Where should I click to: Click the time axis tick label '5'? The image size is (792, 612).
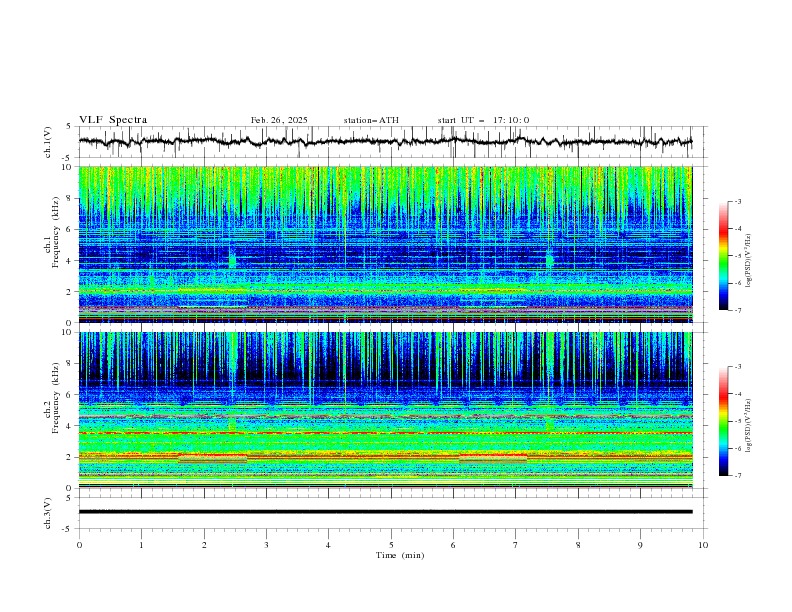(391, 545)
